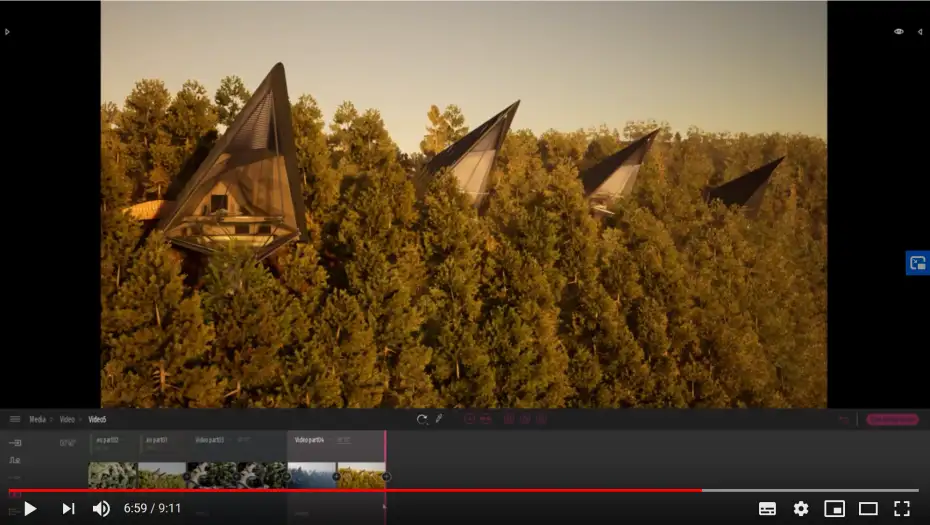
Task: Select the fourth tree branch clip thumbnail
Action: click(262, 476)
